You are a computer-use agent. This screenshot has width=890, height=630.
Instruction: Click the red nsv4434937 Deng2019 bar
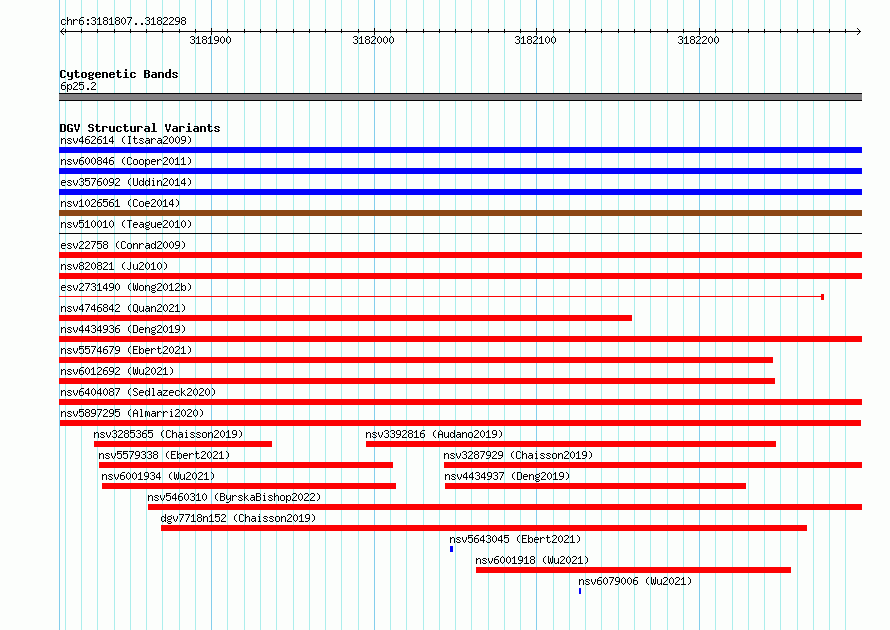tap(595, 486)
